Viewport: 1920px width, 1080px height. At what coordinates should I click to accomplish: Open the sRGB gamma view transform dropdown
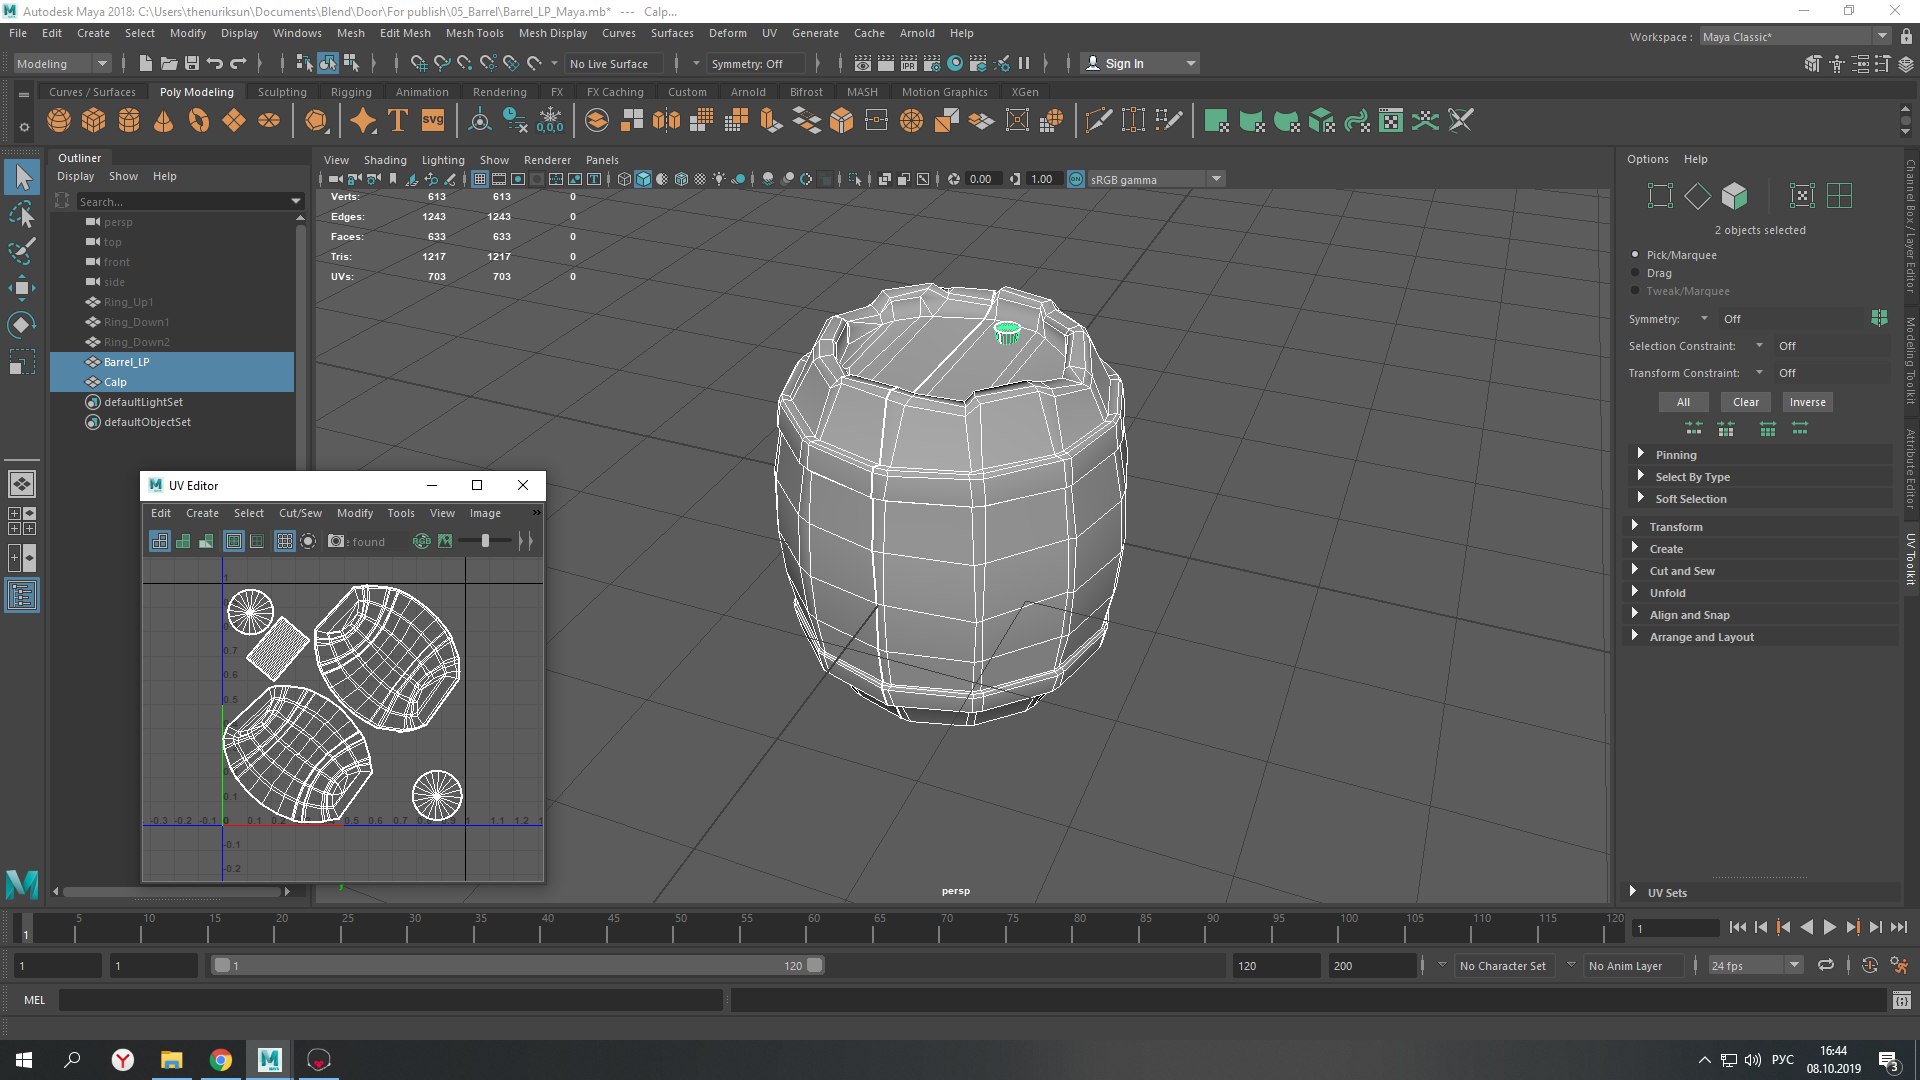tap(1156, 179)
